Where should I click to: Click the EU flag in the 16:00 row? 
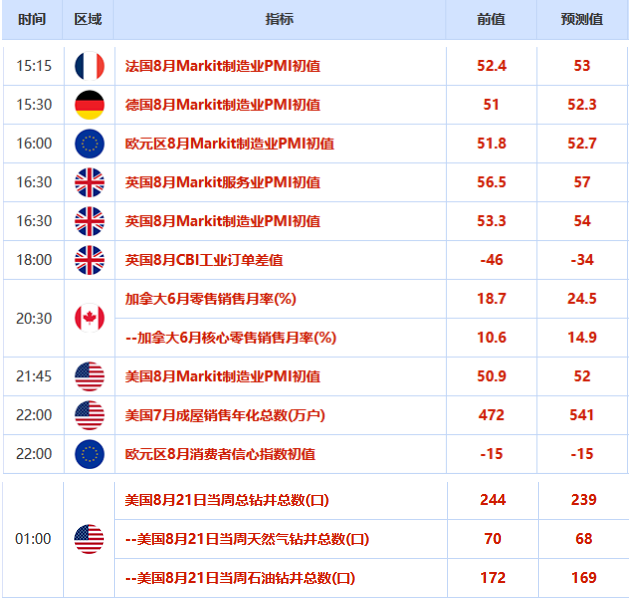89,144
